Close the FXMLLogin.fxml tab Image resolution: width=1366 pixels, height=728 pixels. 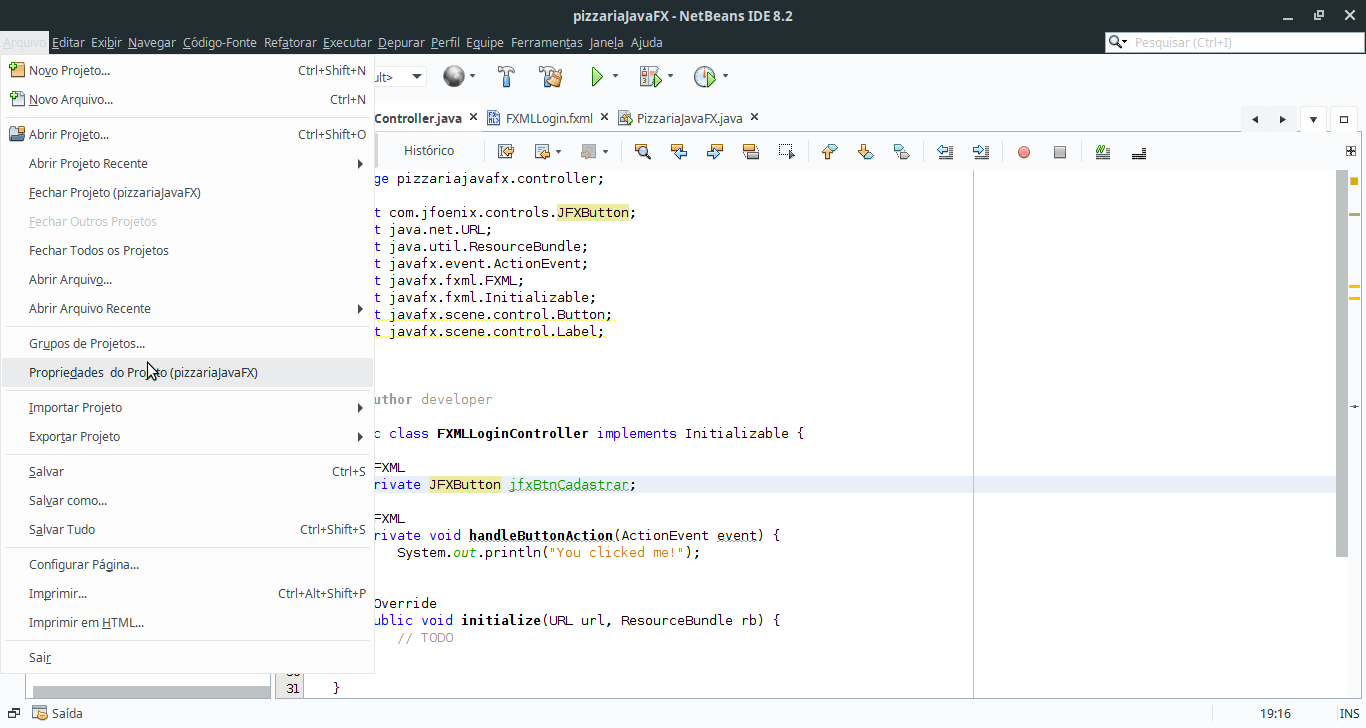[602, 117]
